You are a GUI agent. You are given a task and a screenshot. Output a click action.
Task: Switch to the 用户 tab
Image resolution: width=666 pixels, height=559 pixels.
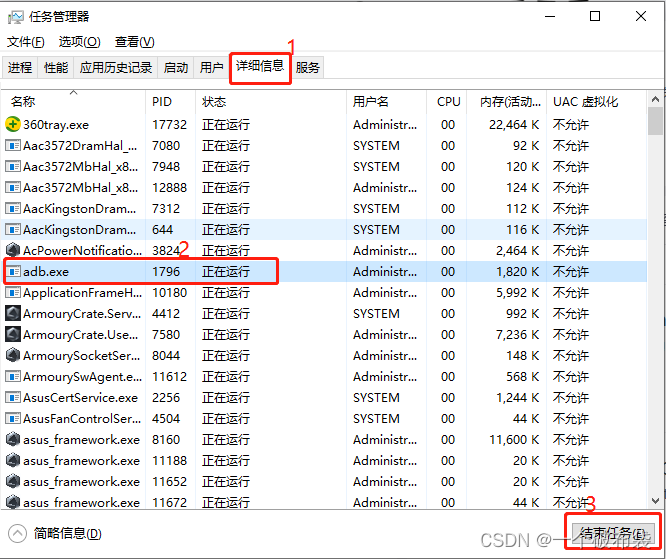point(212,67)
